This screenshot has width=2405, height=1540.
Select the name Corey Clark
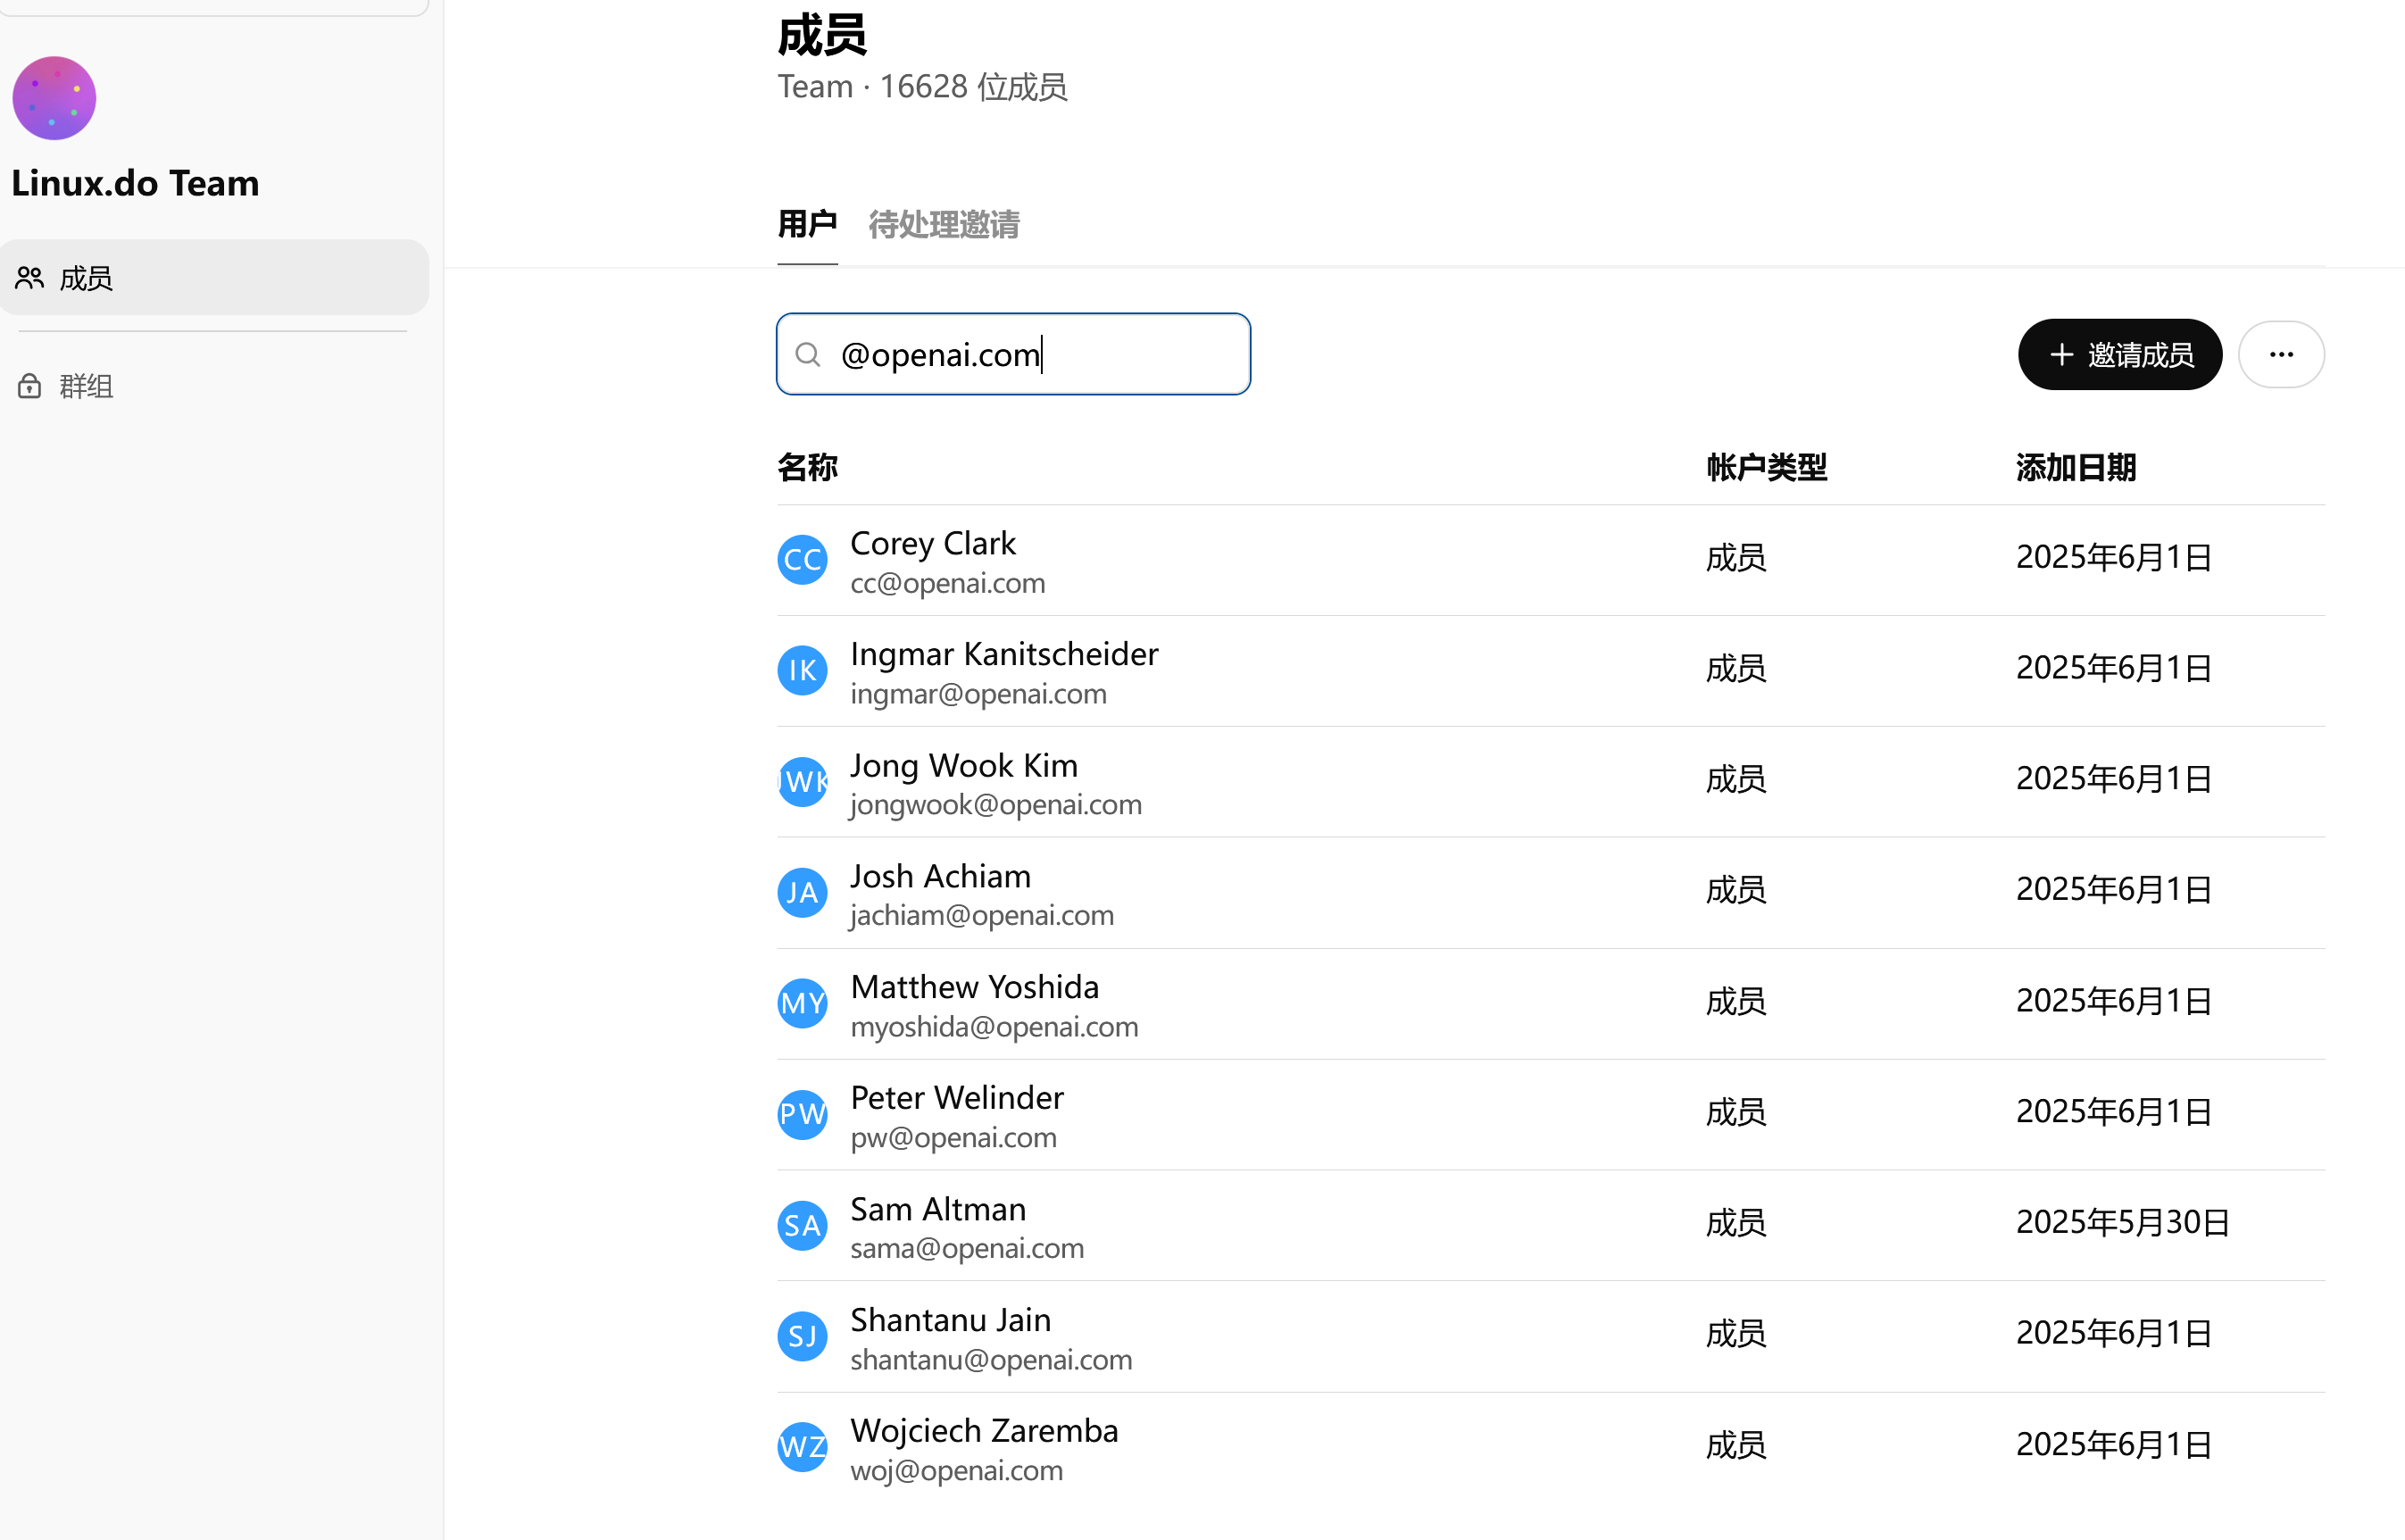pyautogui.click(x=932, y=543)
